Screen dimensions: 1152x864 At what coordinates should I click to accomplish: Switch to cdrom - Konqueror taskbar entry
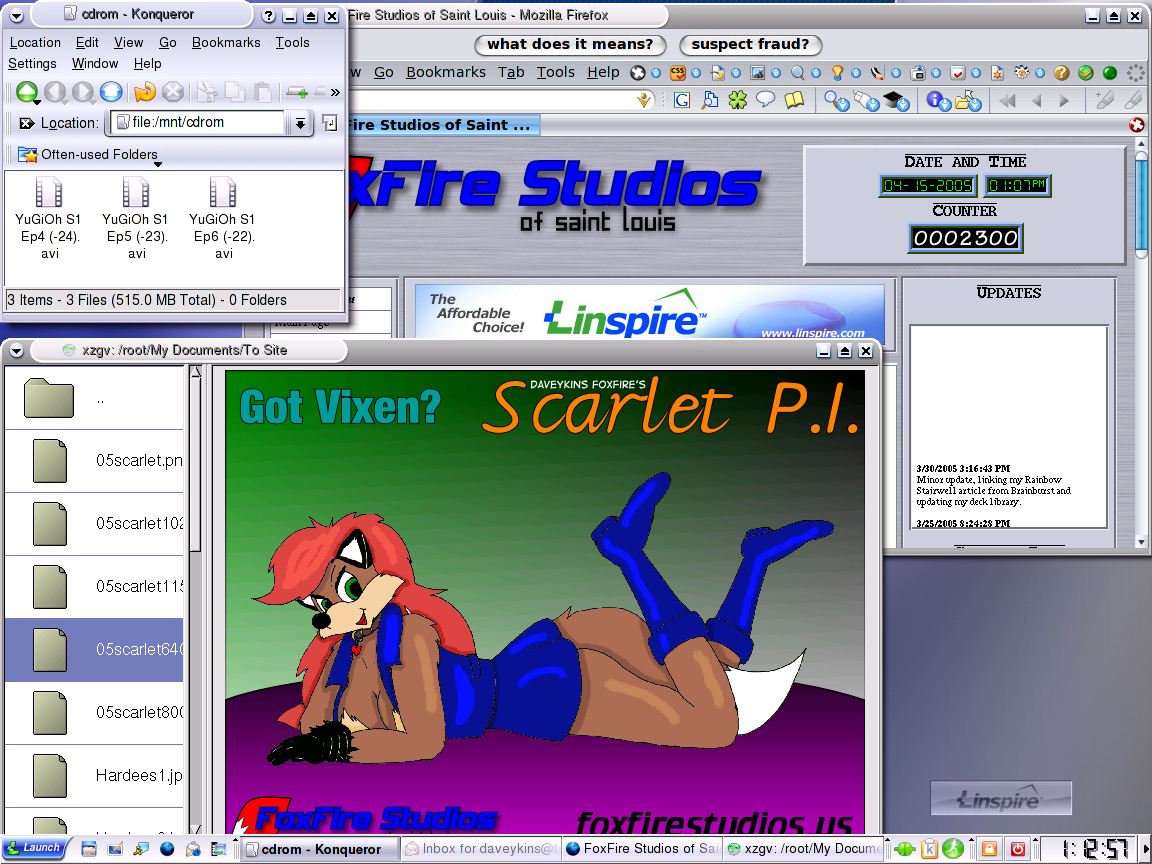click(321, 849)
